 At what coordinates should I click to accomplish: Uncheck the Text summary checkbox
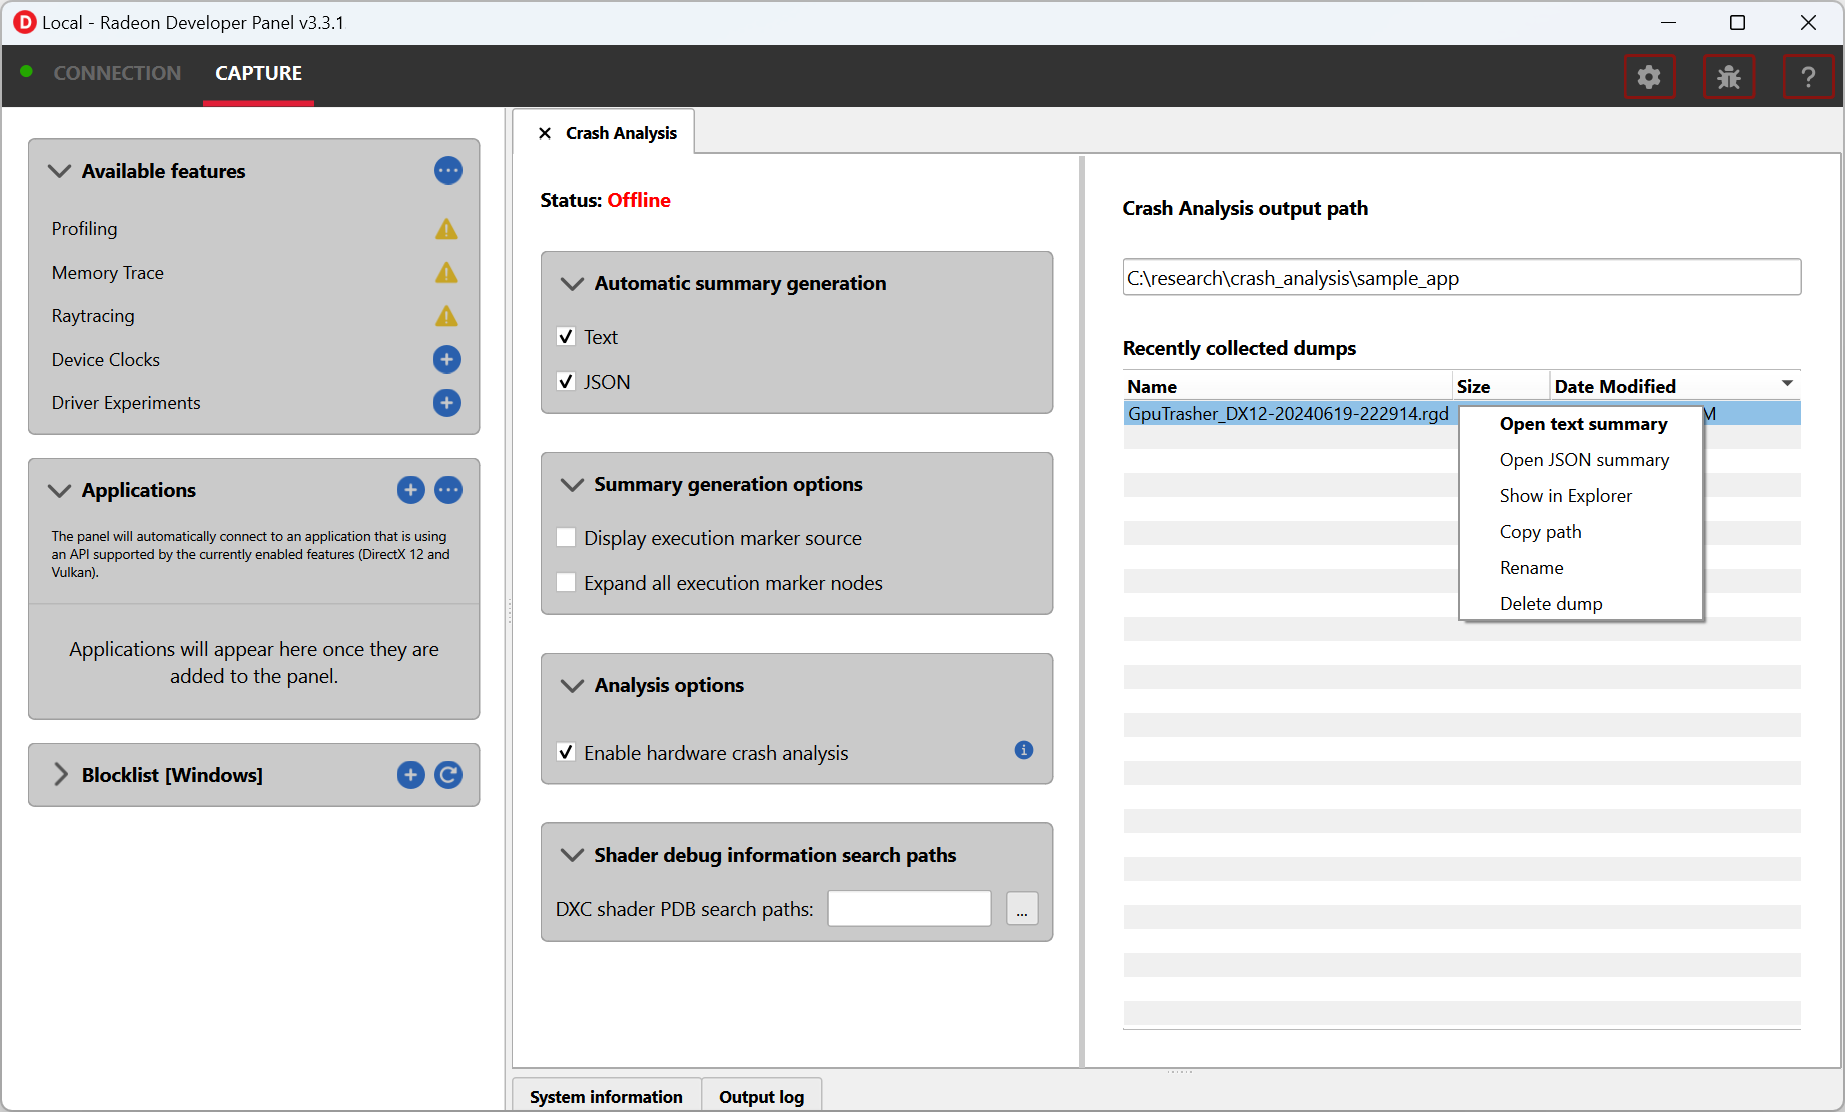pos(566,337)
